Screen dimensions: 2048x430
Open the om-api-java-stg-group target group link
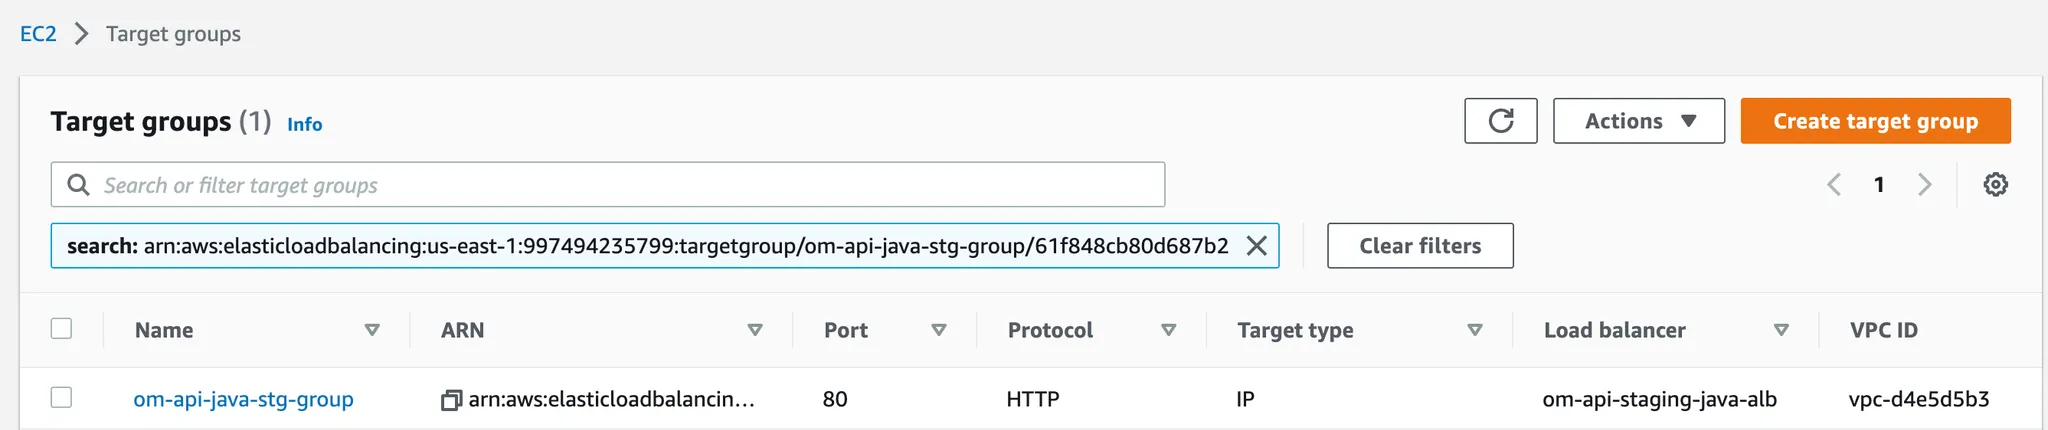(243, 399)
